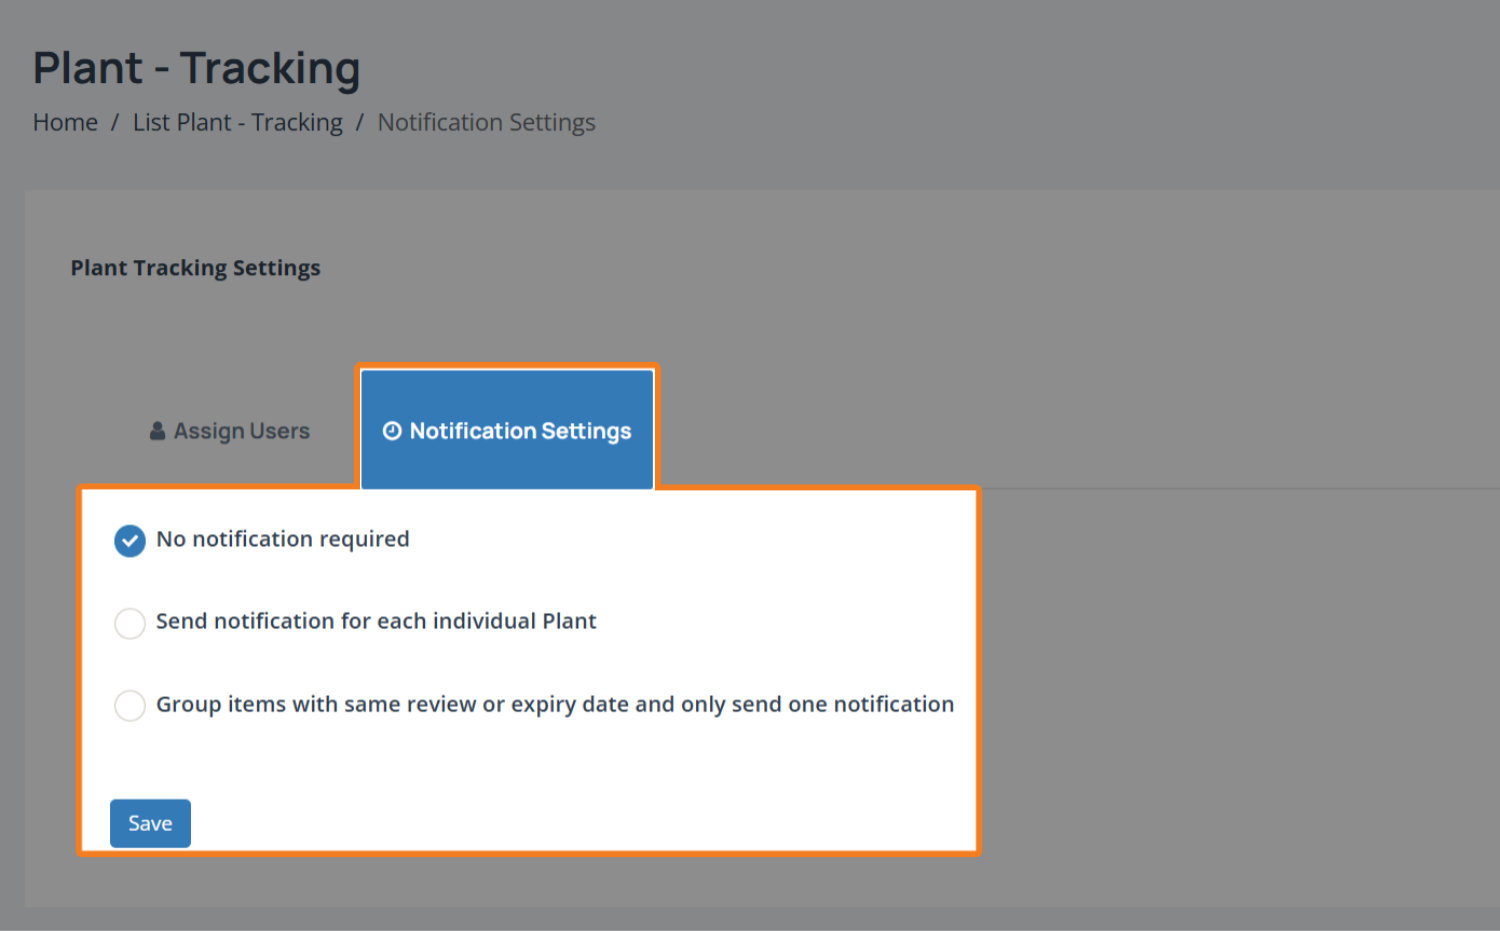
Task: Enable grouping items into one notification
Action: click(x=130, y=705)
